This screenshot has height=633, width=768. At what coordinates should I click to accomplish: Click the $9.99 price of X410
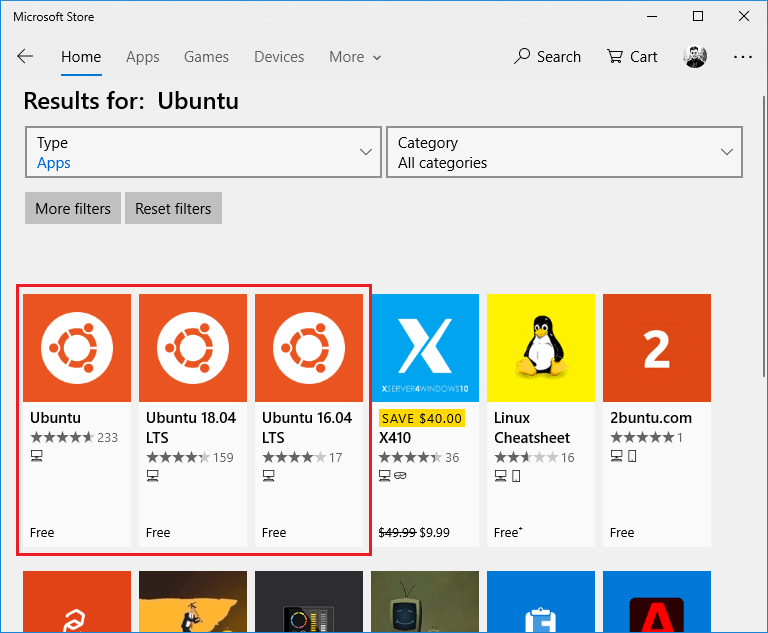tap(434, 533)
